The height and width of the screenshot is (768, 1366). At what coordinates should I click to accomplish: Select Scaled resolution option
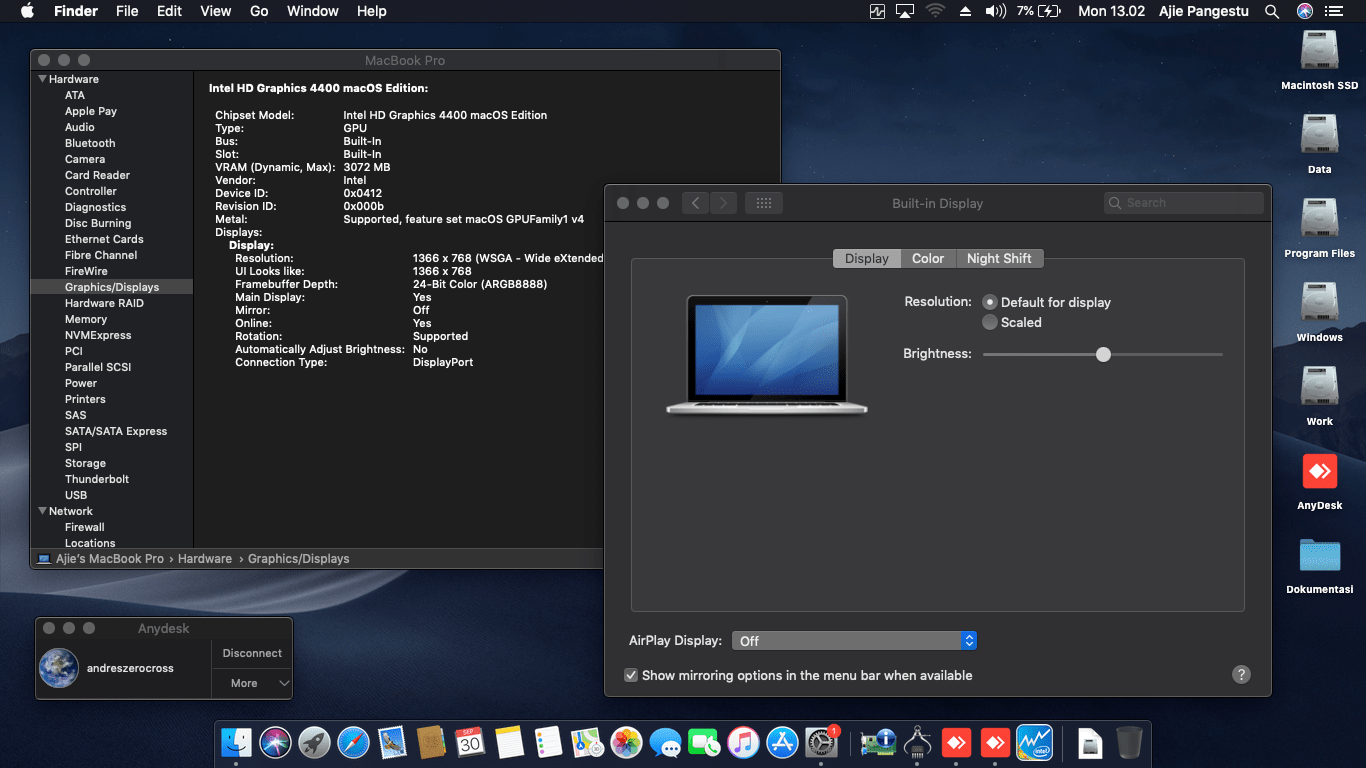(990, 322)
